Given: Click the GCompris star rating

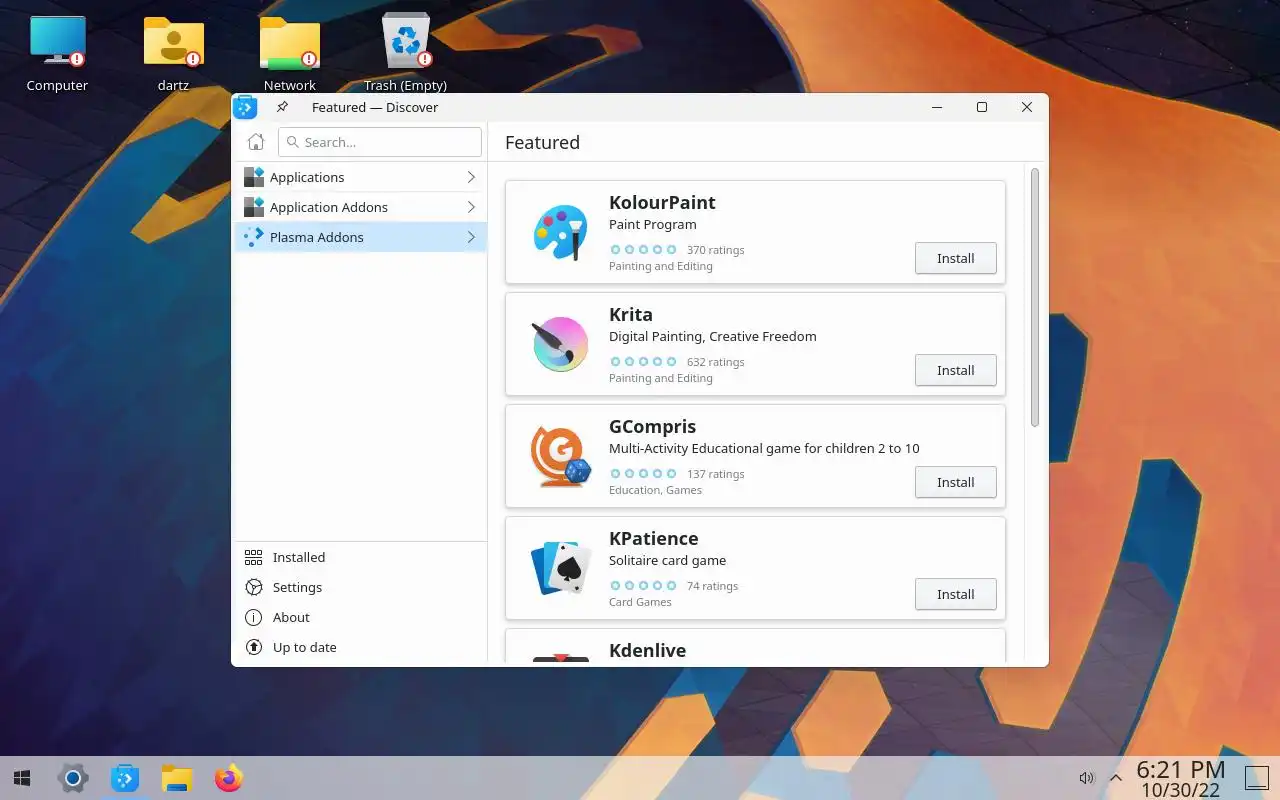Looking at the screenshot, I should tap(644, 474).
